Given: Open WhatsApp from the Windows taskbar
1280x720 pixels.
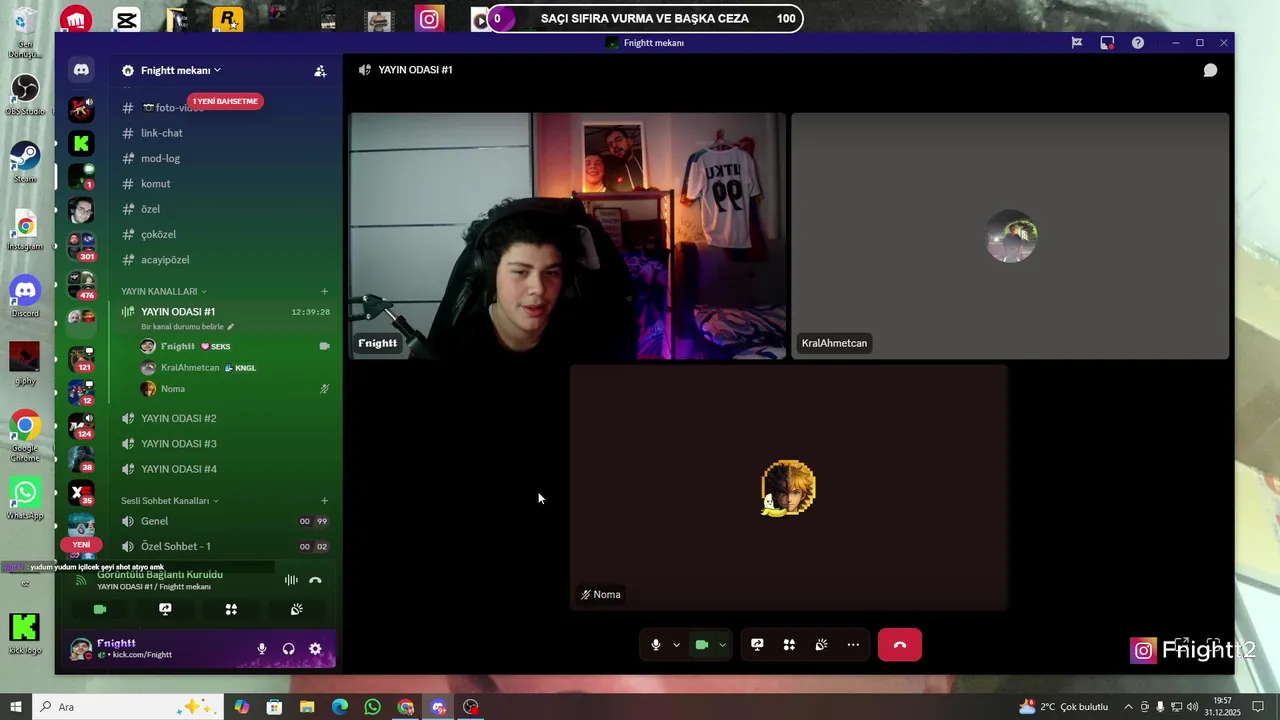Looking at the screenshot, I should [x=372, y=707].
